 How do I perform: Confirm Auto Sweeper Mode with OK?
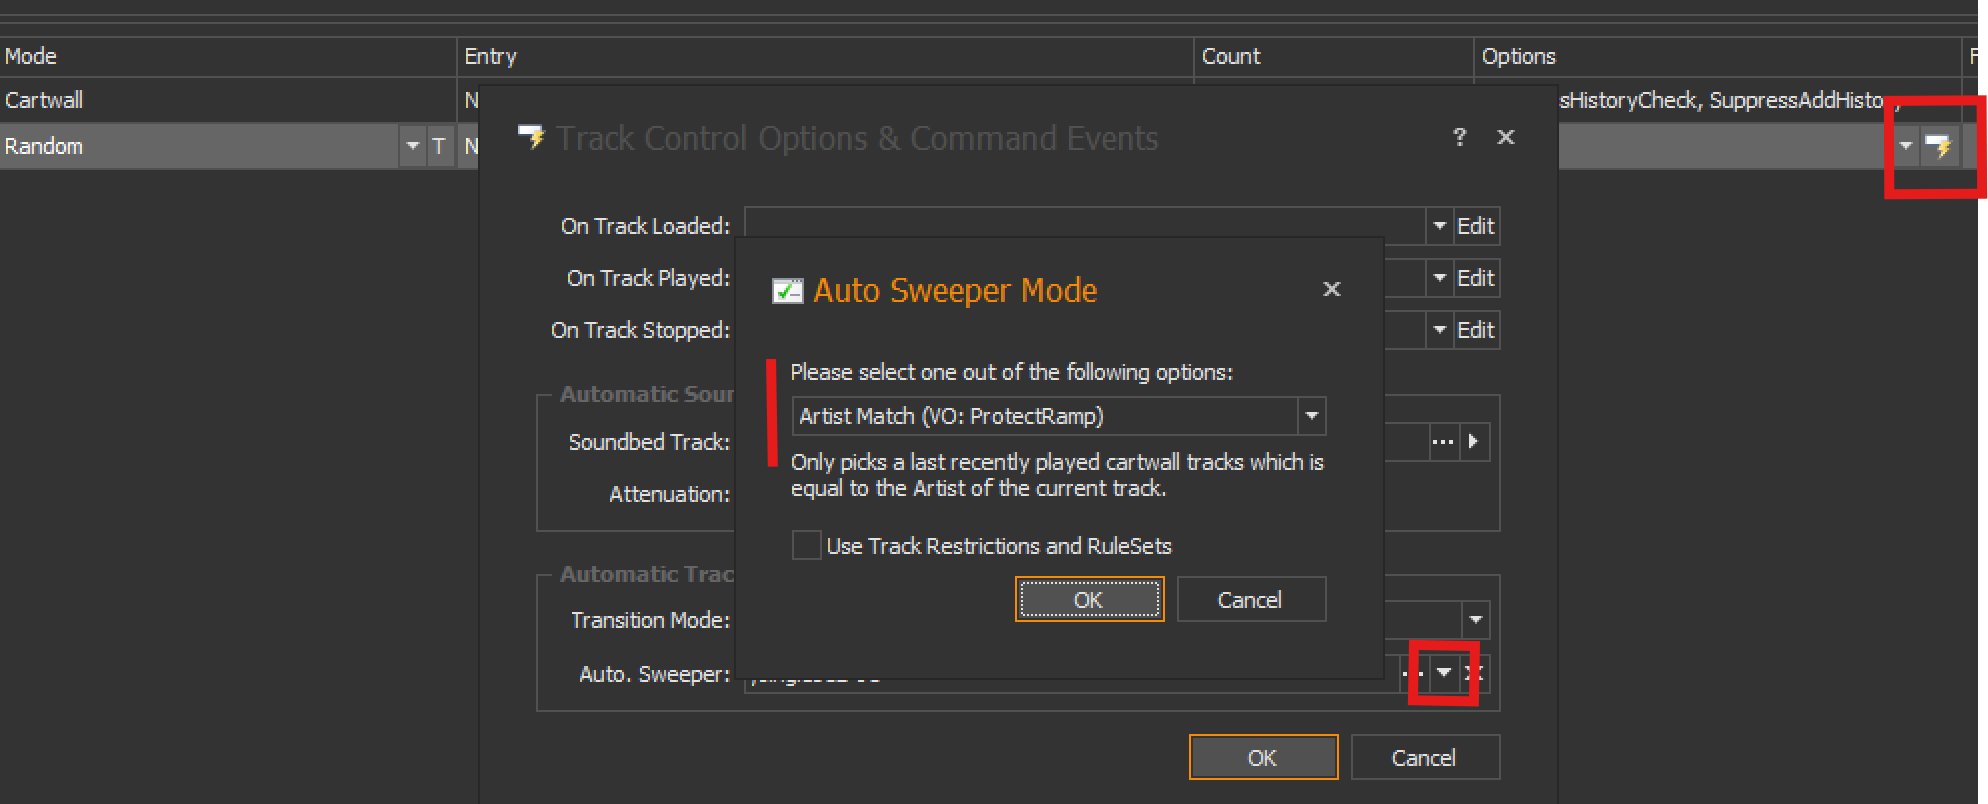coord(1089,600)
